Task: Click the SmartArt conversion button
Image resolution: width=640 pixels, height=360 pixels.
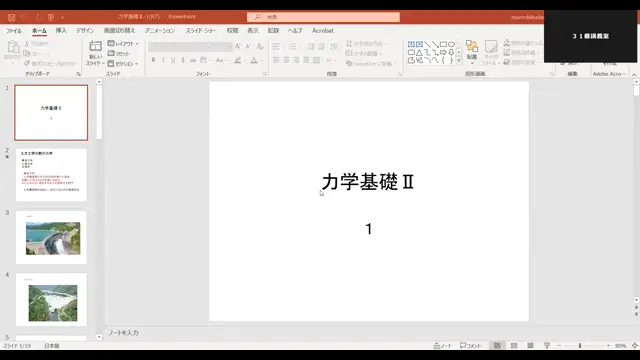Action: coord(371,64)
